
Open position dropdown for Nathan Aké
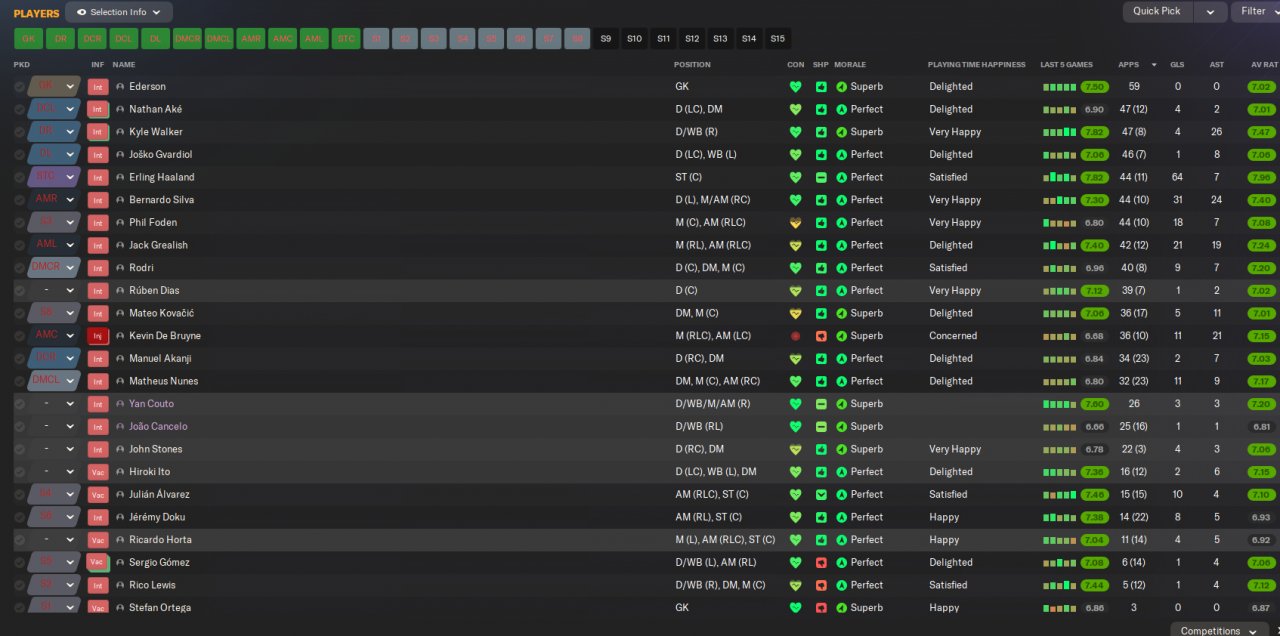click(x=70, y=109)
